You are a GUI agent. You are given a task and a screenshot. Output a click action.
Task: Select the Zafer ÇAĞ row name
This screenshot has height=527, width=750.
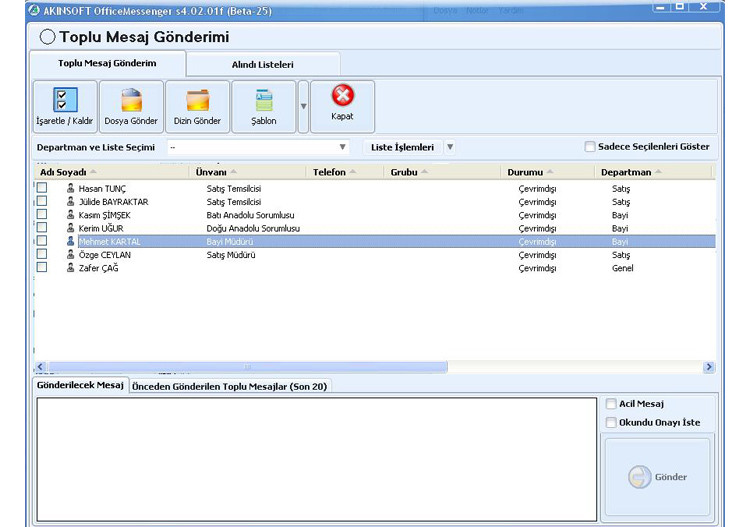[99, 268]
